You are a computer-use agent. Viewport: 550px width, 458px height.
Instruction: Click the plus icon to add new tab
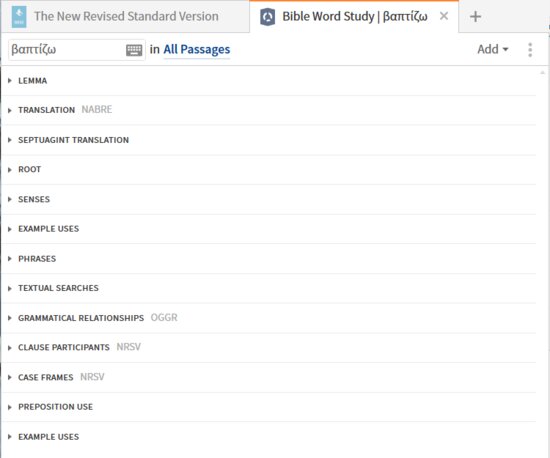tap(475, 16)
